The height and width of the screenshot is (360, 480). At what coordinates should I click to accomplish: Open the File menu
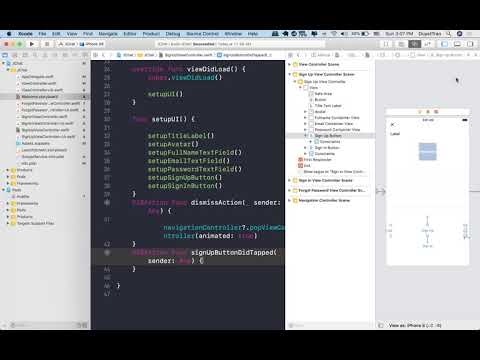(x=42, y=34)
